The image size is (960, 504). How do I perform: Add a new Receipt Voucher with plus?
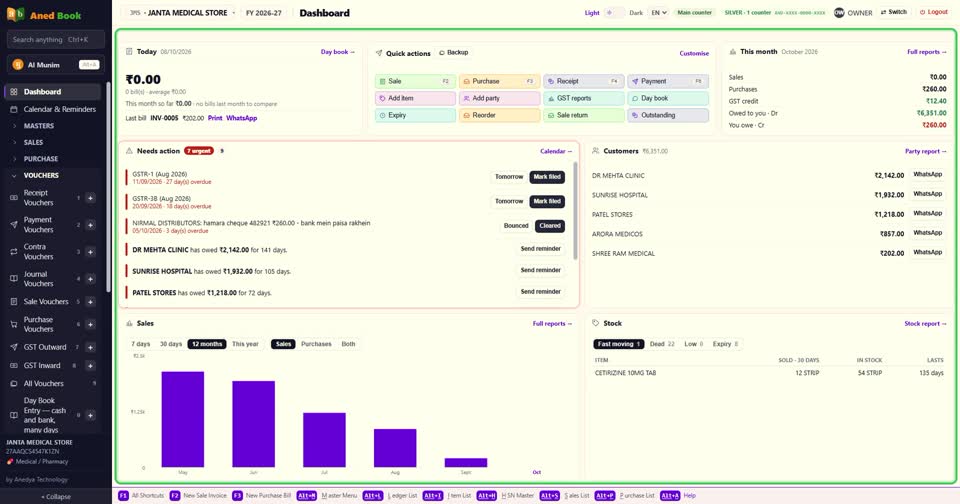pyautogui.click(x=90, y=198)
